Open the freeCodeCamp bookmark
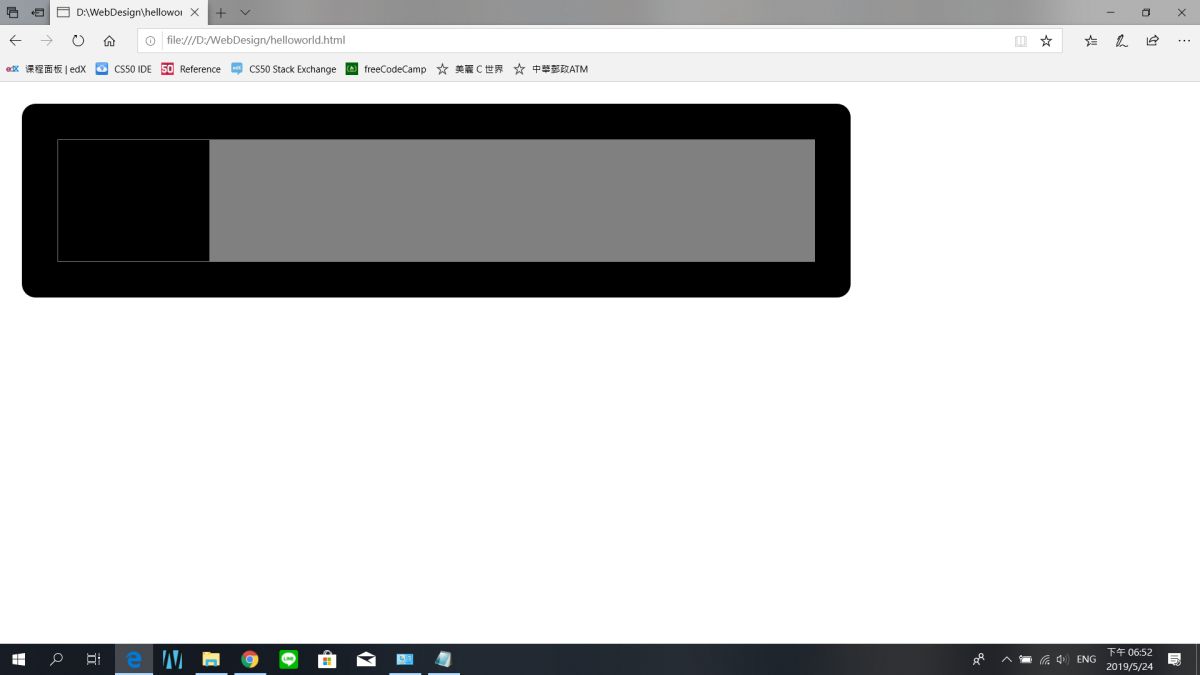This screenshot has width=1200, height=675. tap(386, 69)
